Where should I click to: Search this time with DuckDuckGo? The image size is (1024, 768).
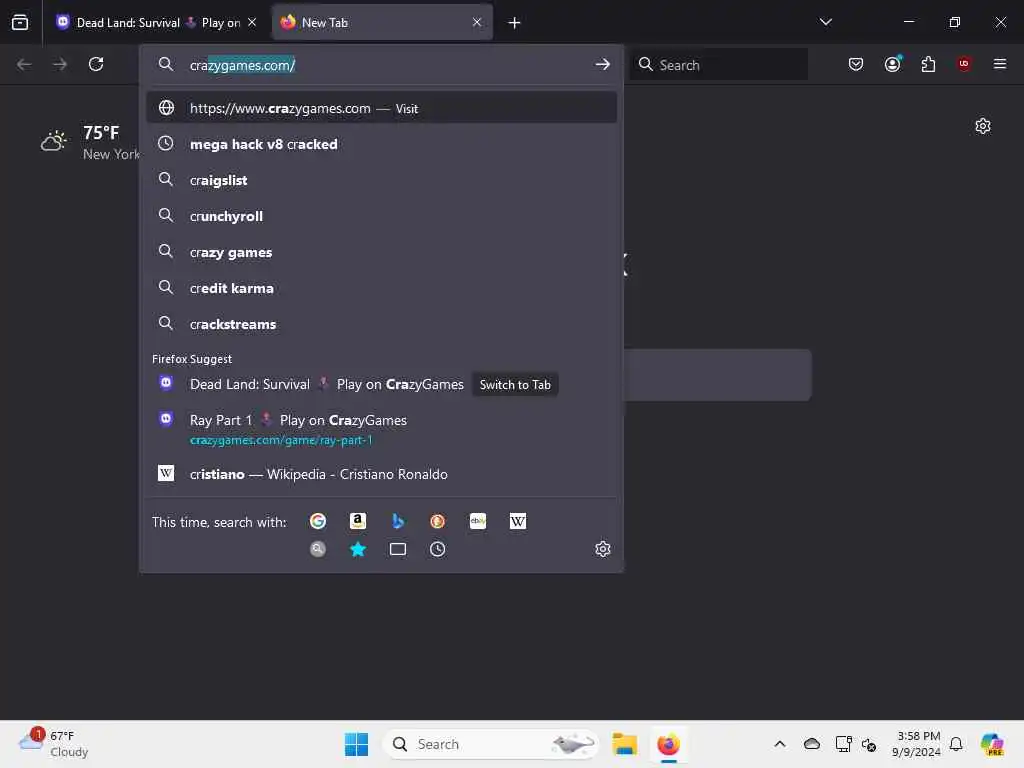(438, 521)
